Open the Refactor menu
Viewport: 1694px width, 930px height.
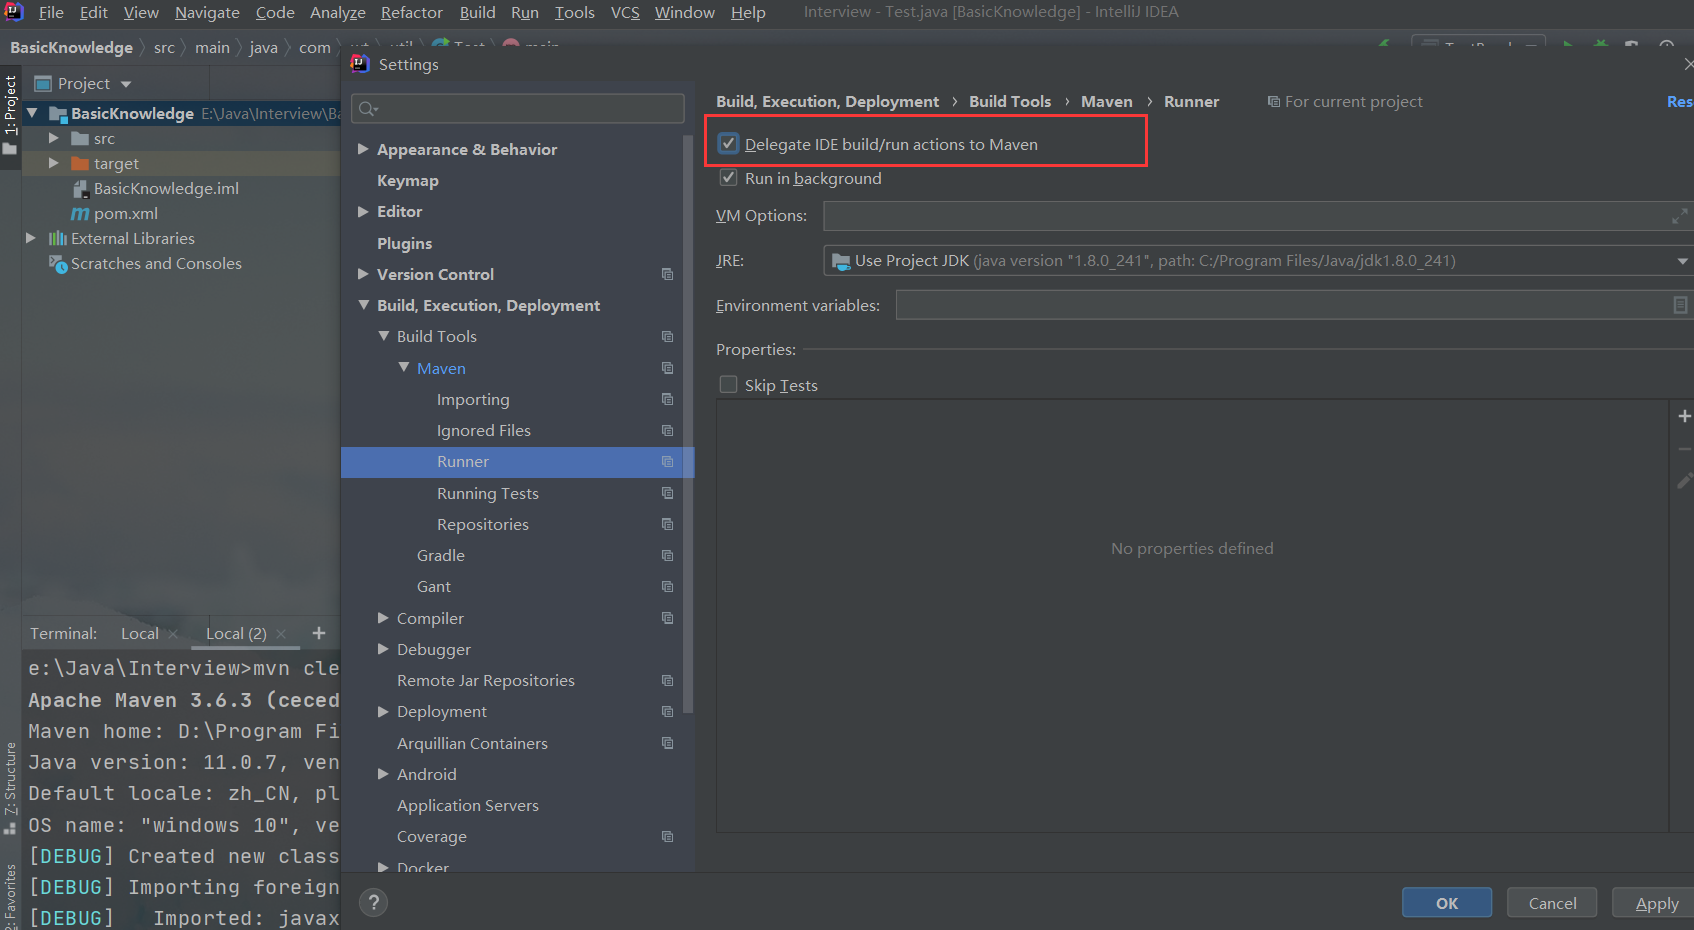[411, 12]
